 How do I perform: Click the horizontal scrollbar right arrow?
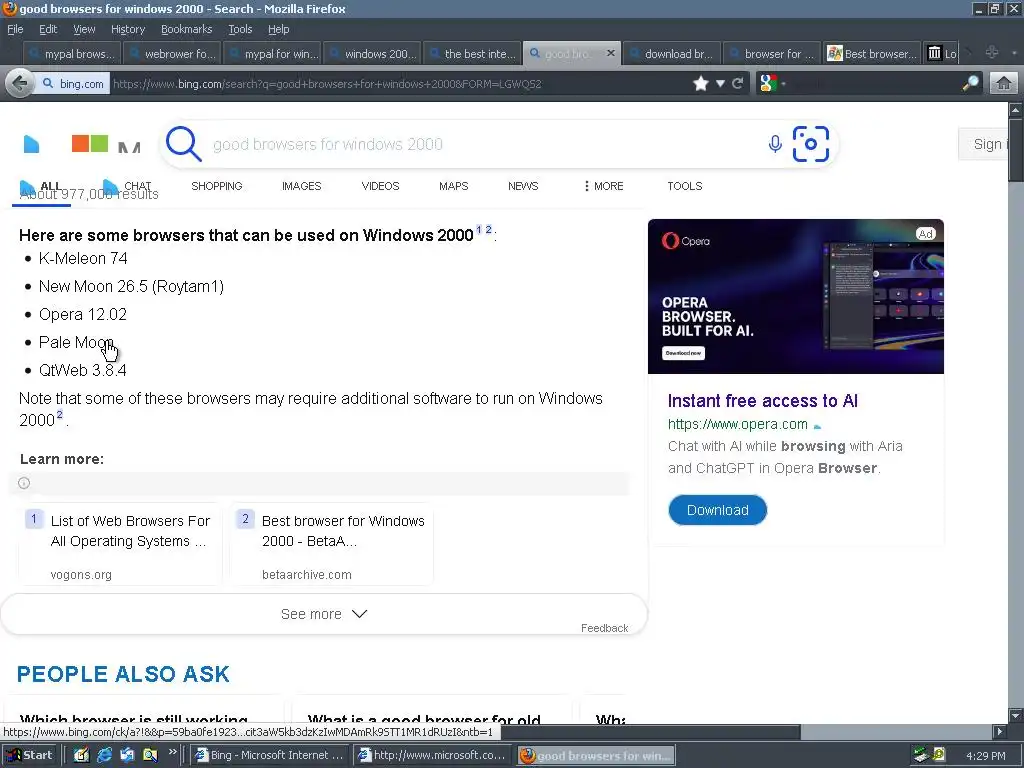pyautogui.click(x=999, y=732)
